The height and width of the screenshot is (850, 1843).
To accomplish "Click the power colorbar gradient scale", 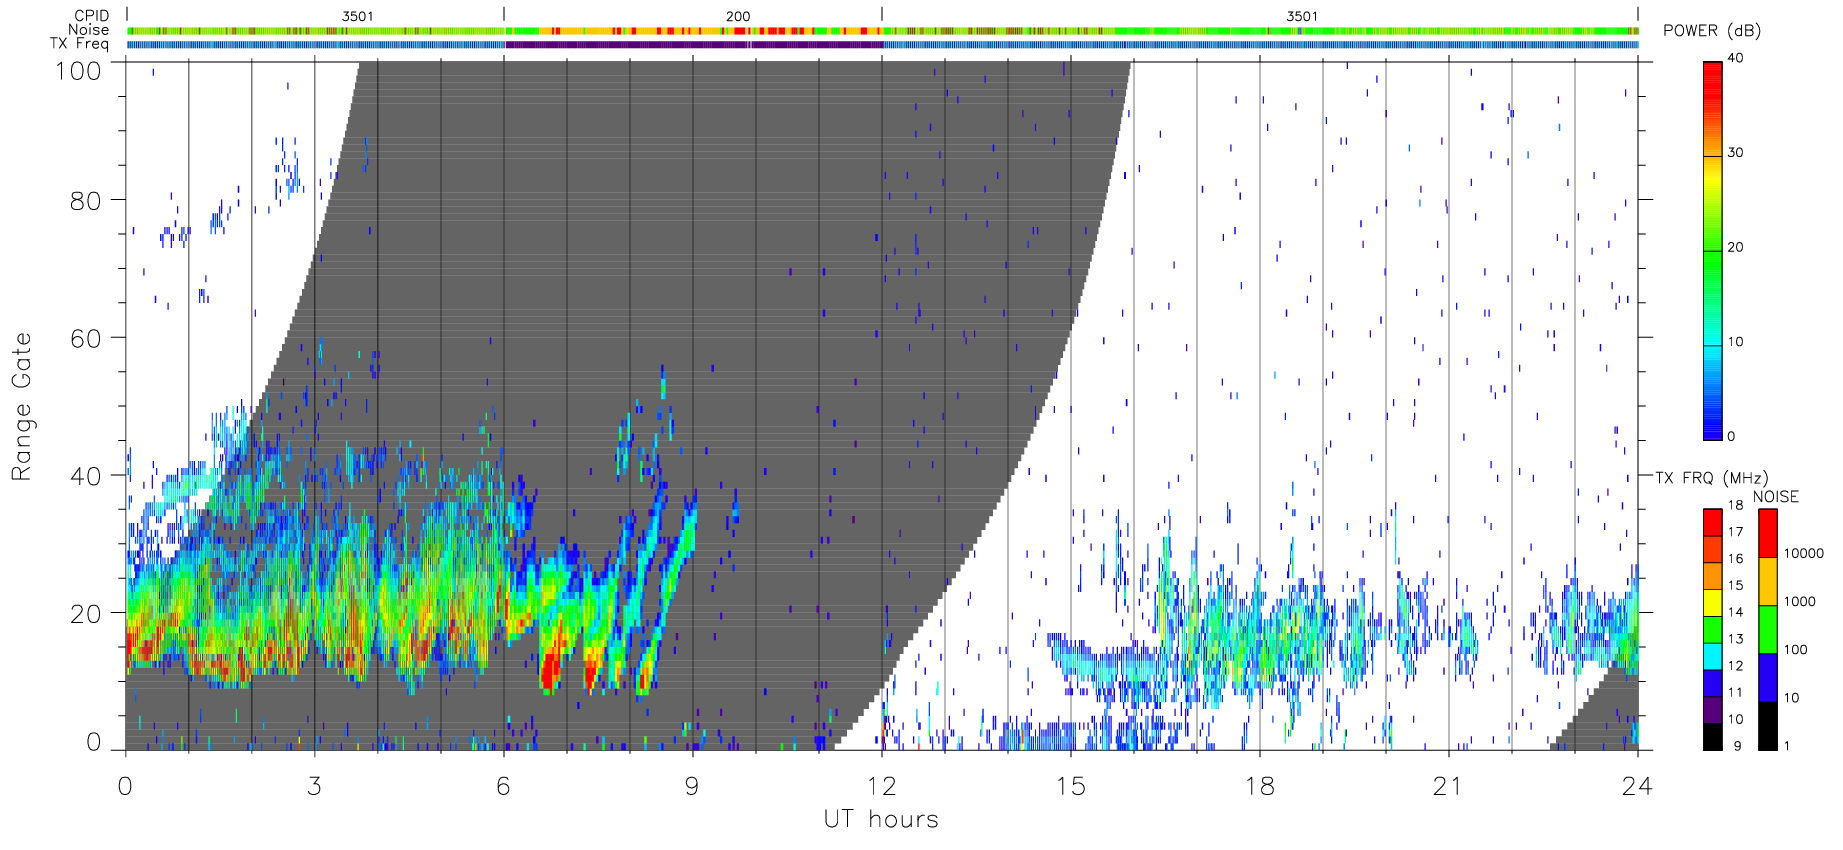I will [x=1713, y=251].
